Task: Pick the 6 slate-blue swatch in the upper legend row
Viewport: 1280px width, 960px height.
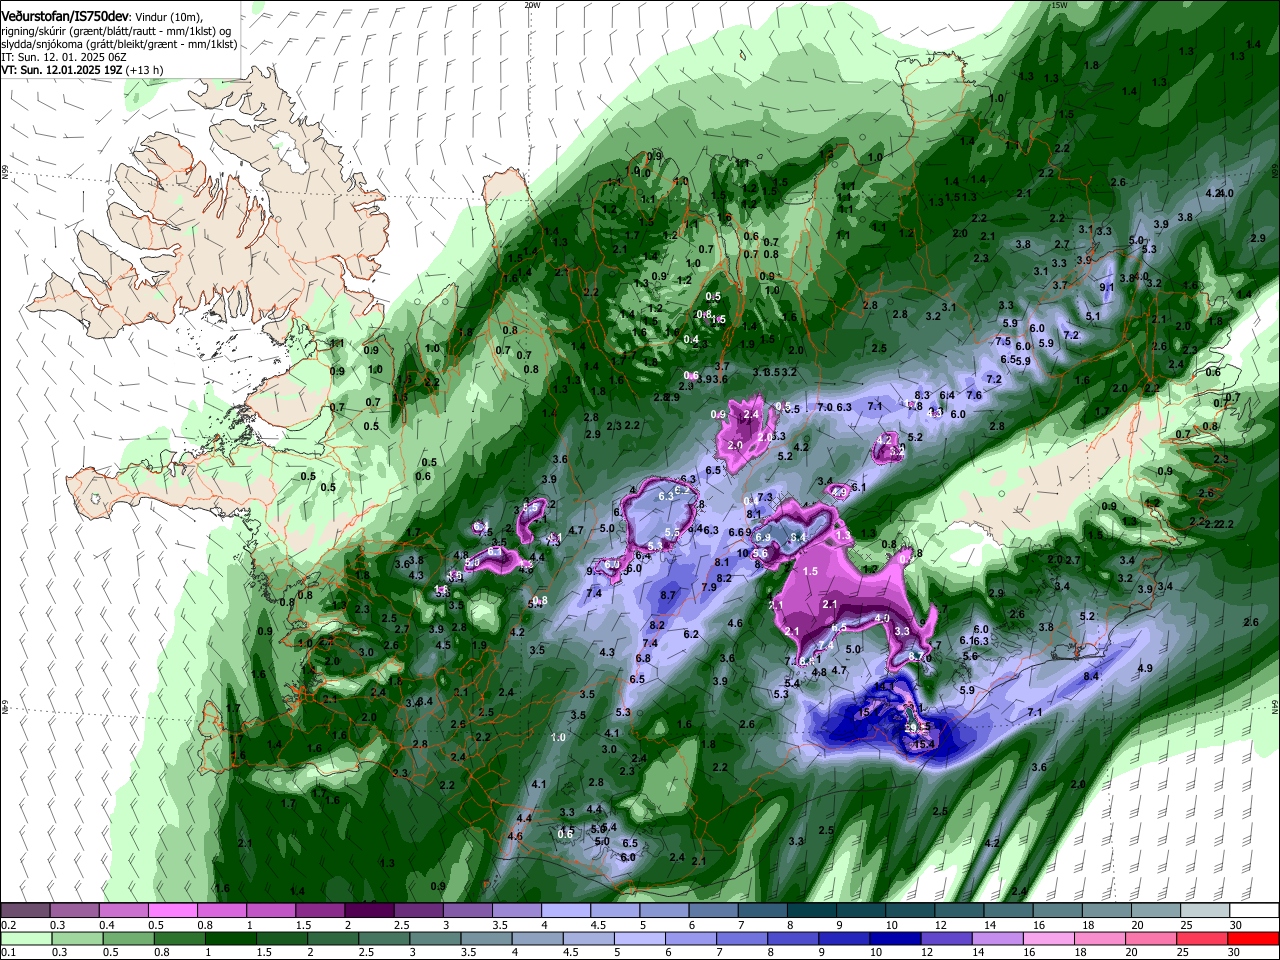Action: tap(714, 910)
